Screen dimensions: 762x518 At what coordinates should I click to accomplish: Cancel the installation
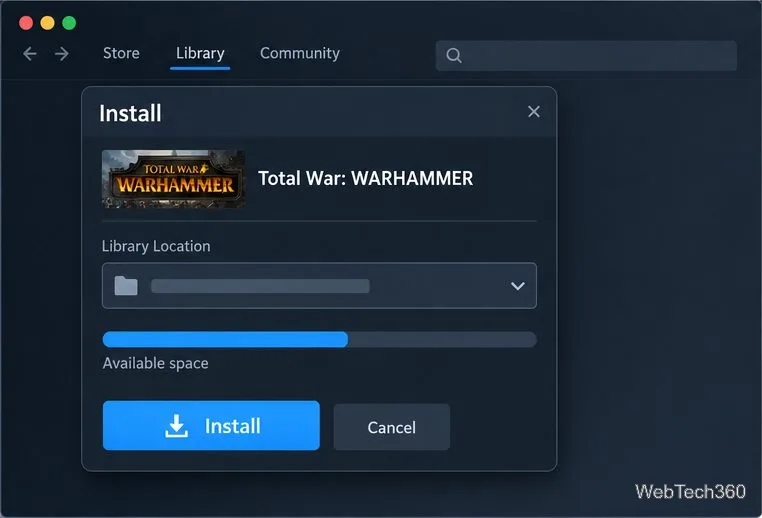tap(392, 427)
